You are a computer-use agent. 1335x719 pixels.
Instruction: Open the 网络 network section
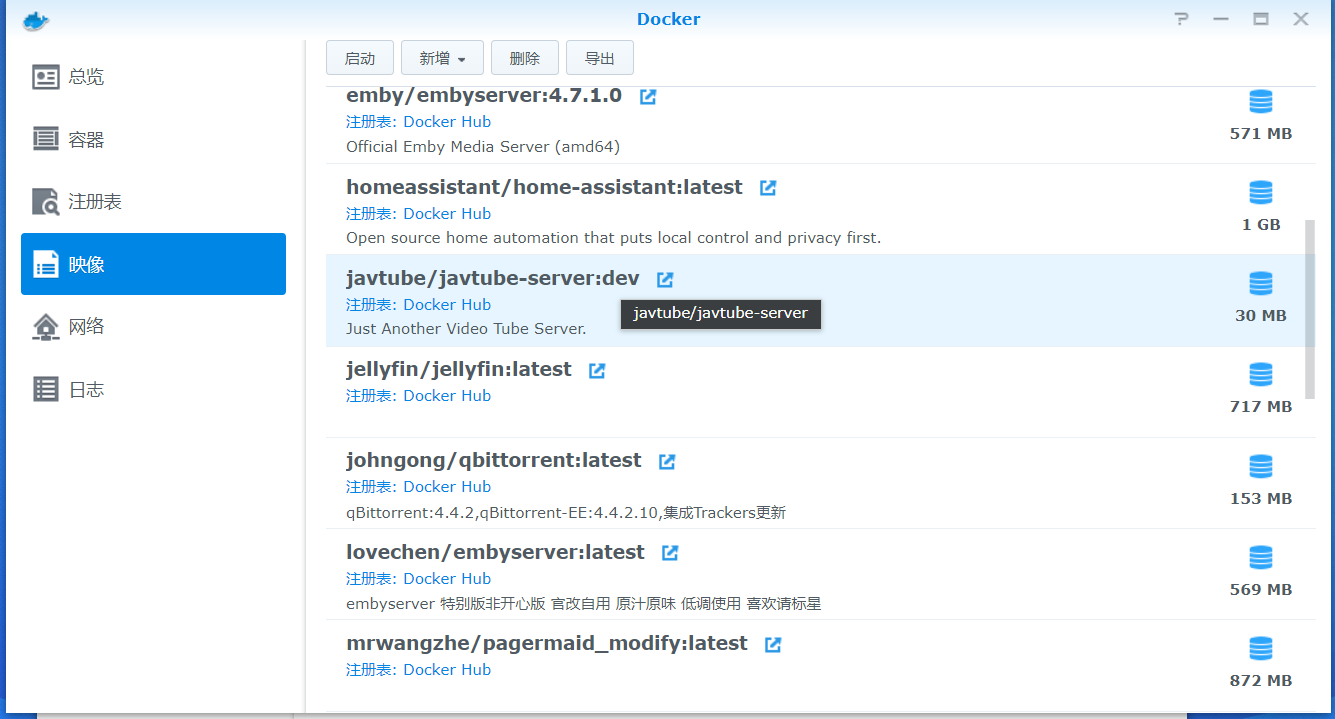[x=153, y=327]
